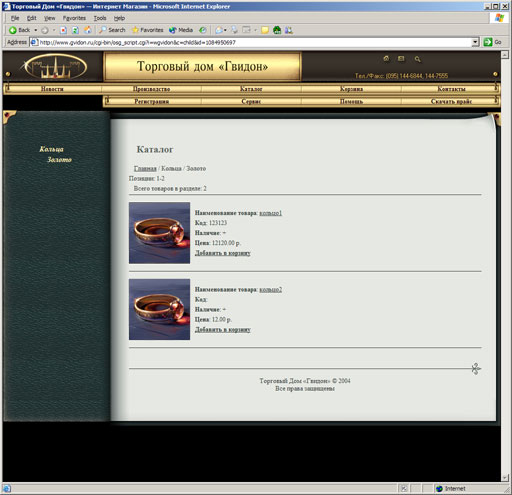Image resolution: width=512 pixels, height=495 pixels.
Task: Click the envelope mail icon in header
Action: coord(401,59)
